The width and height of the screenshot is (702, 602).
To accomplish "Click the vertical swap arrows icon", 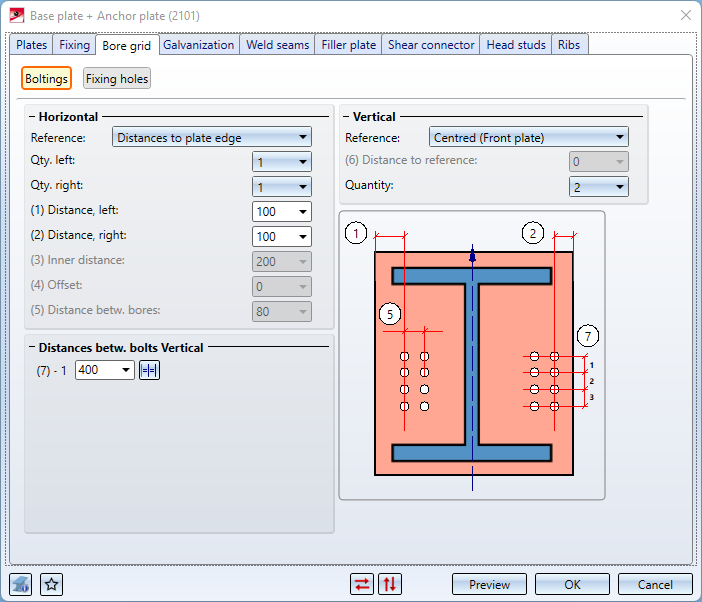I will coord(390,584).
